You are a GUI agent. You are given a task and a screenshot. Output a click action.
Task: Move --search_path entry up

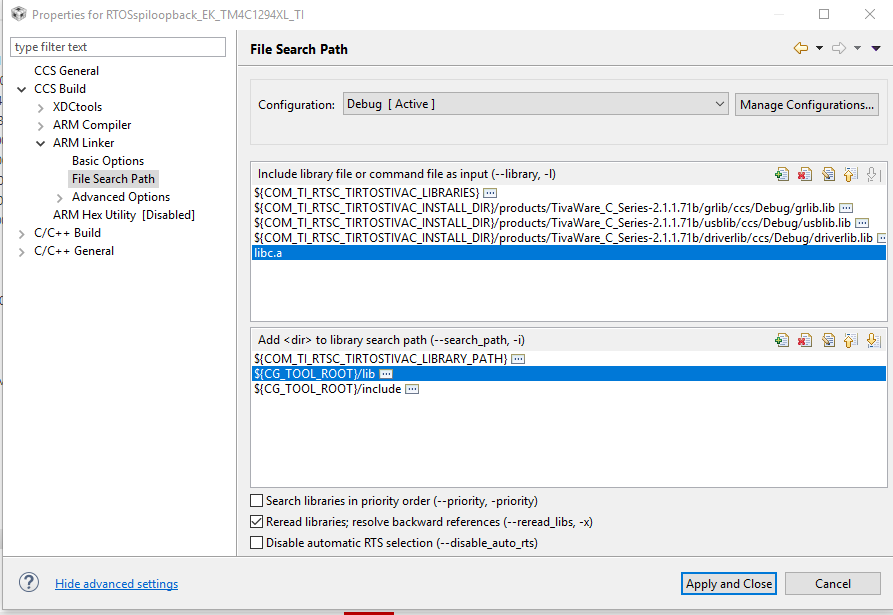click(x=850, y=341)
